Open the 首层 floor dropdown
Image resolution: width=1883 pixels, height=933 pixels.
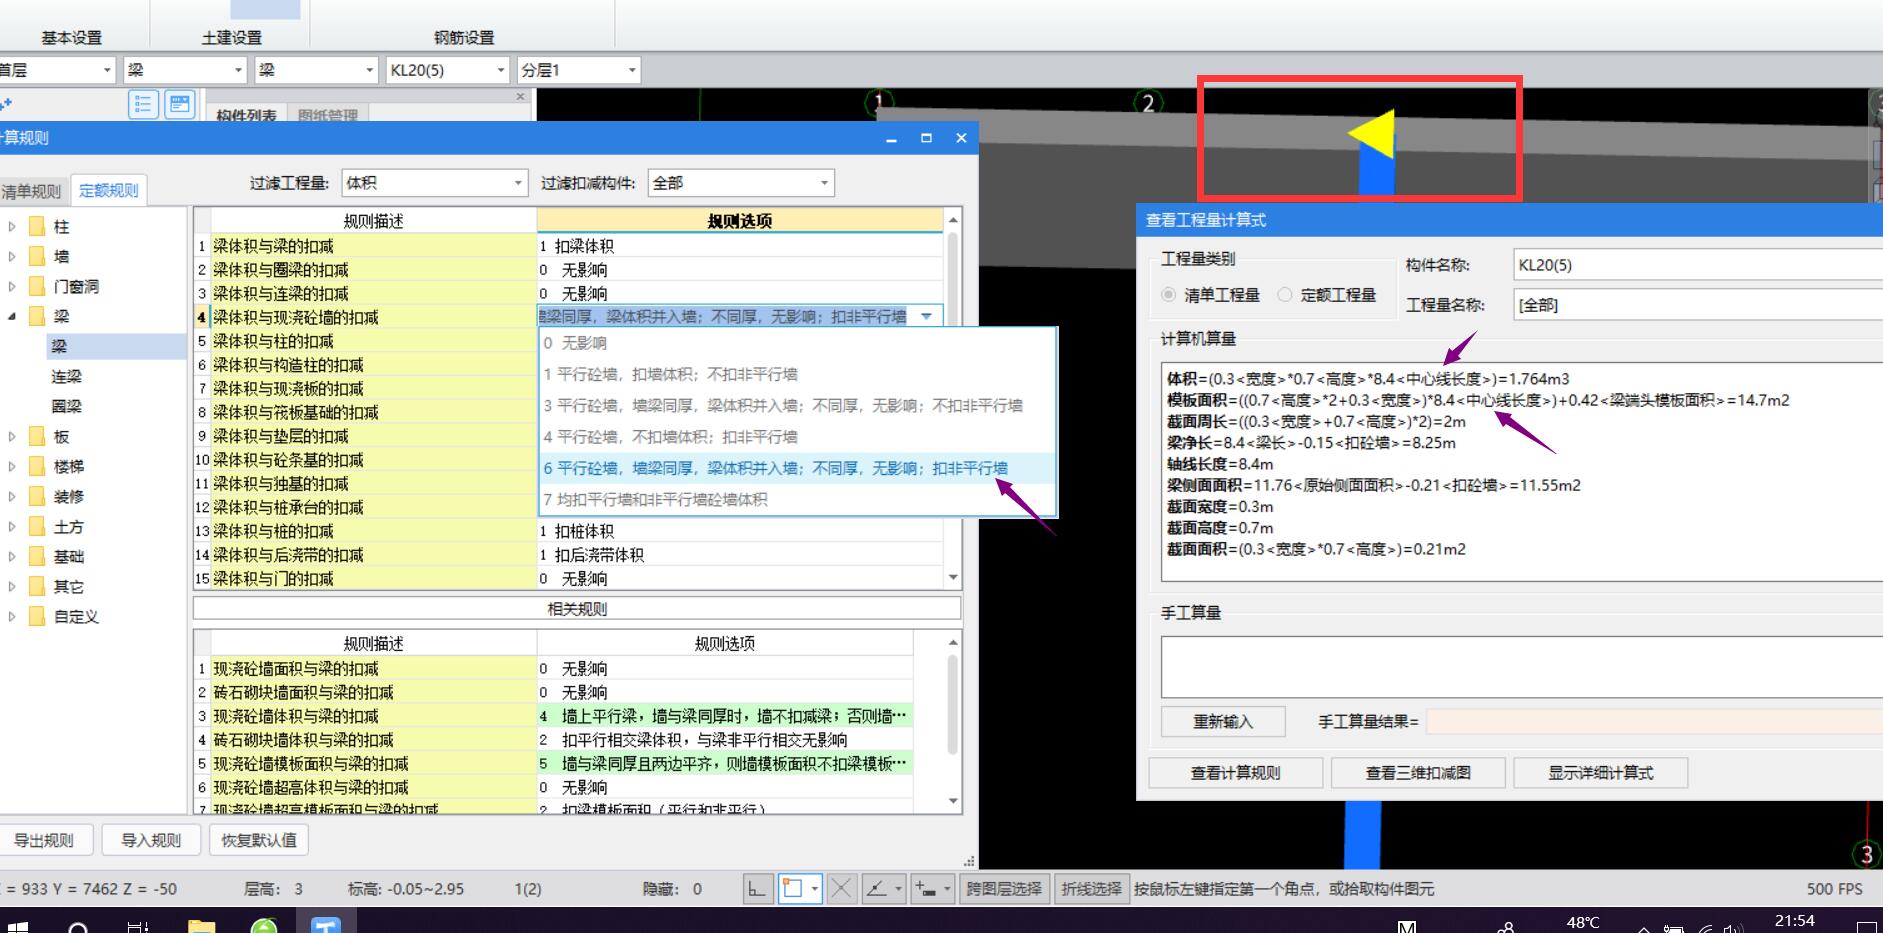click(107, 70)
